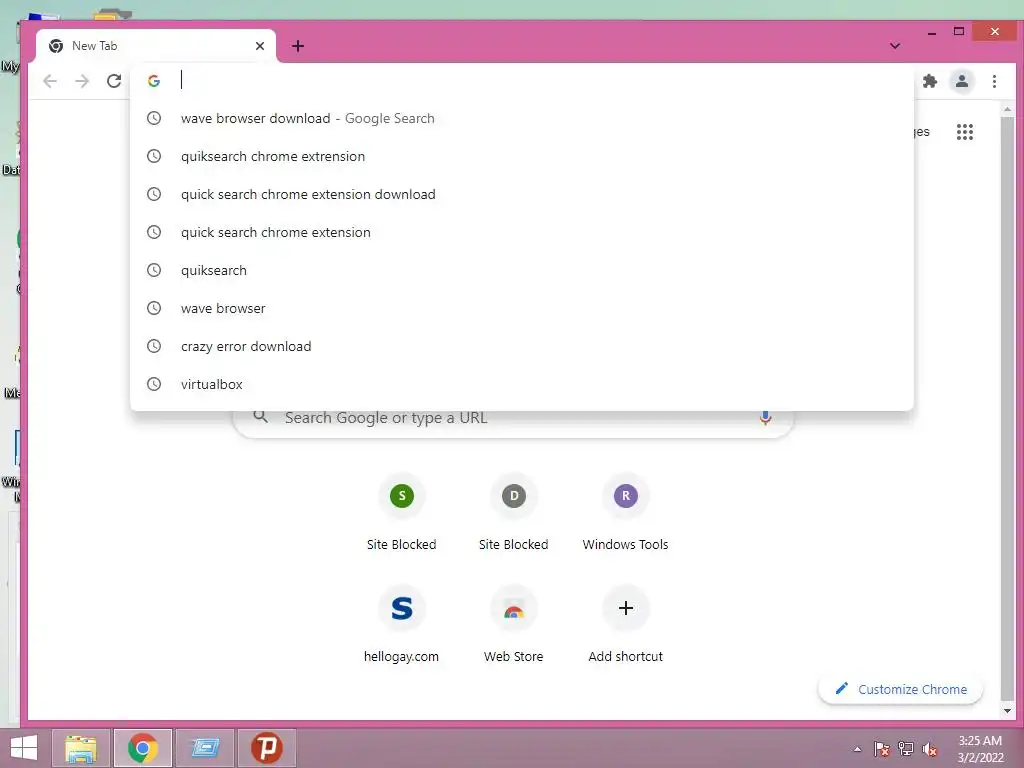
Task: Click the Chrome taskbar icon
Action: [142, 748]
